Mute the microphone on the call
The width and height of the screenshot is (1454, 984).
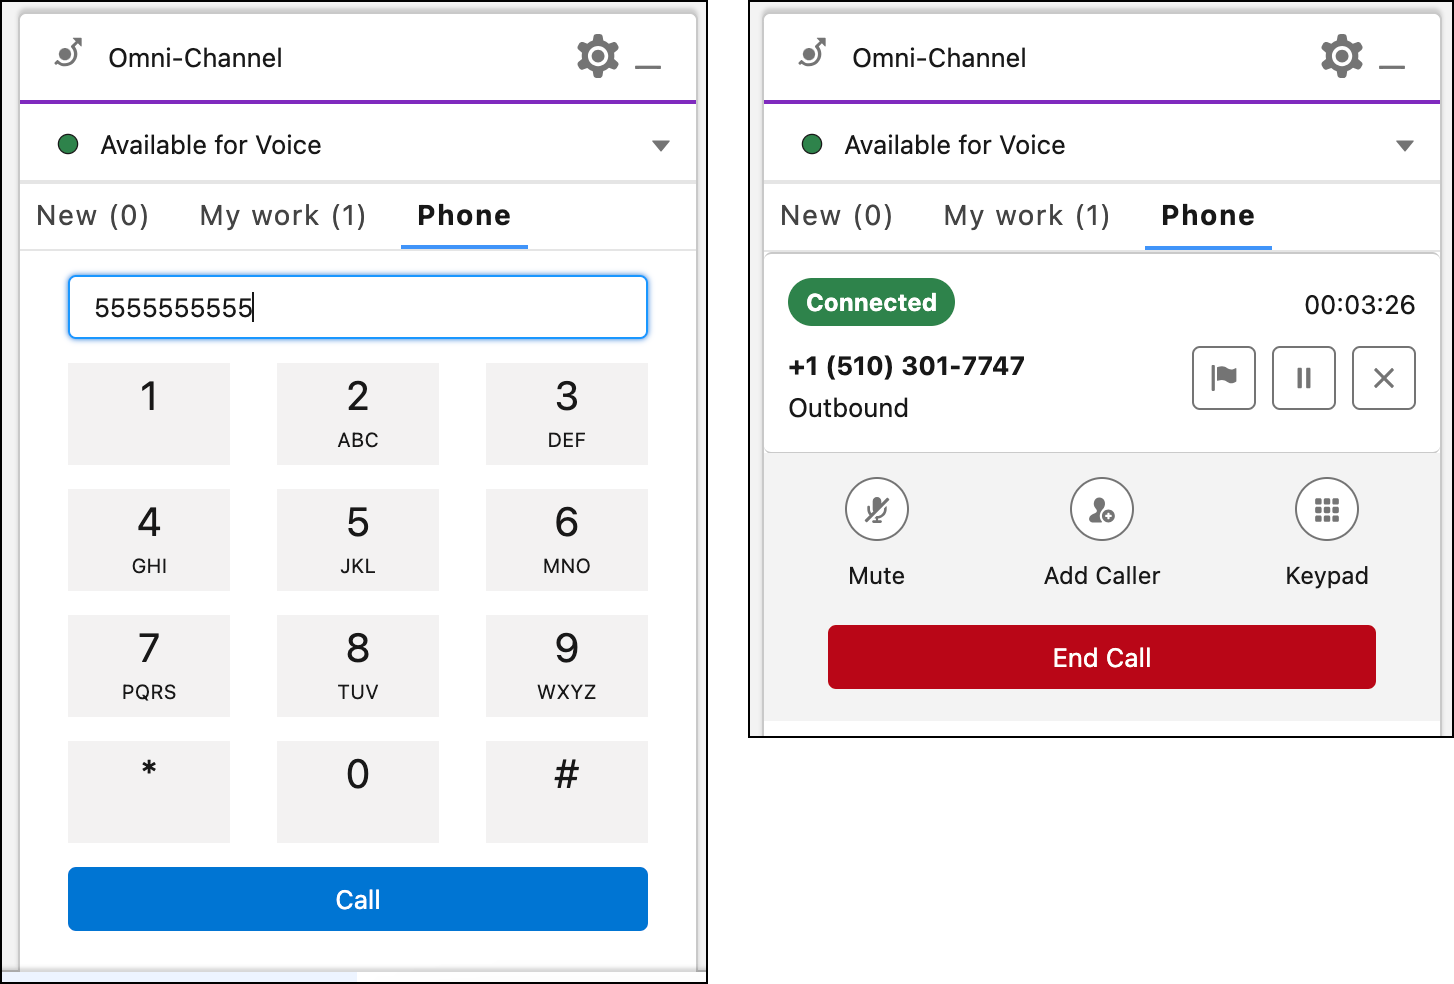pyautogui.click(x=876, y=510)
